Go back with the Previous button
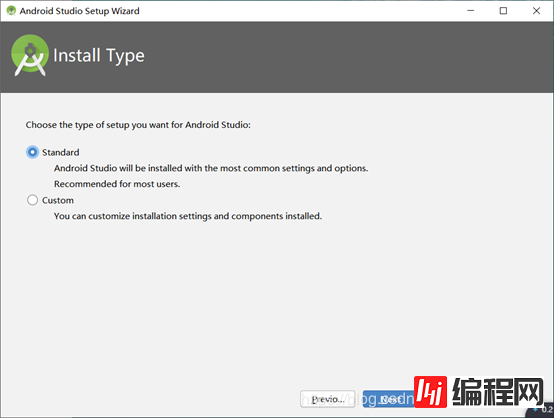The width and height of the screenshot is (554, 418). pos(328,399)
